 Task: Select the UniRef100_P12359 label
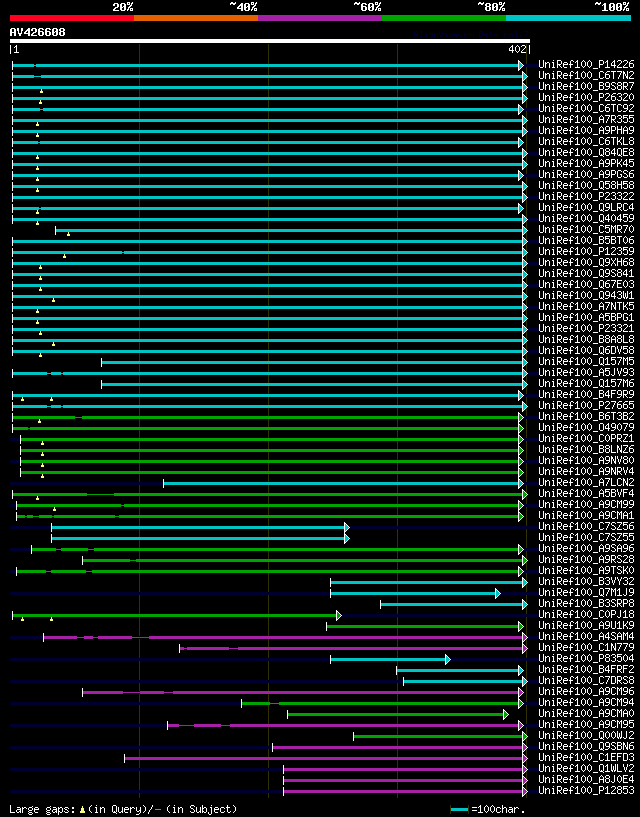pos(586,252)
